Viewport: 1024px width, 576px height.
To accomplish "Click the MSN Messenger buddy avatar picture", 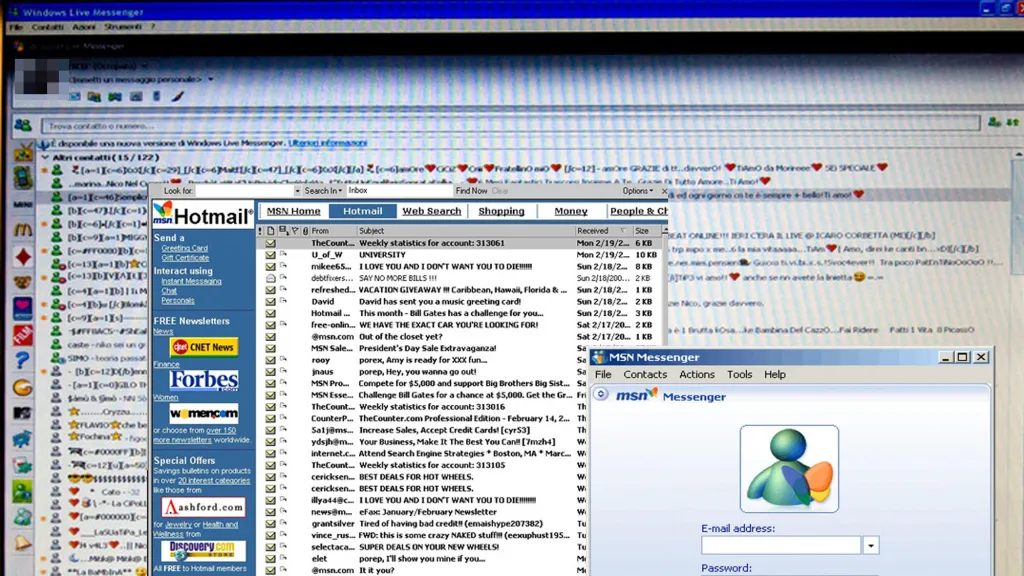I will (789, 469).
